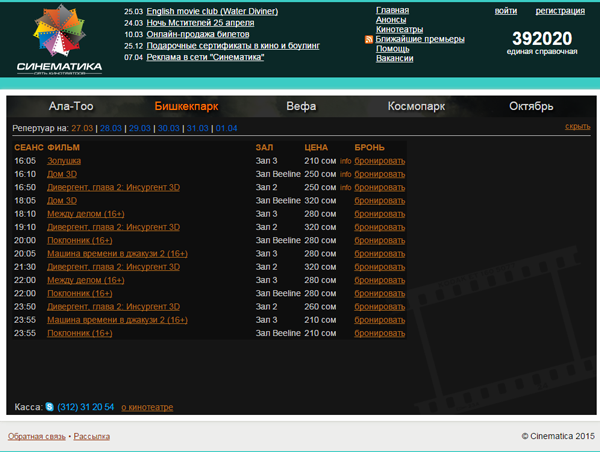
Task: Open English movie club news link
Action: (212, 10)
